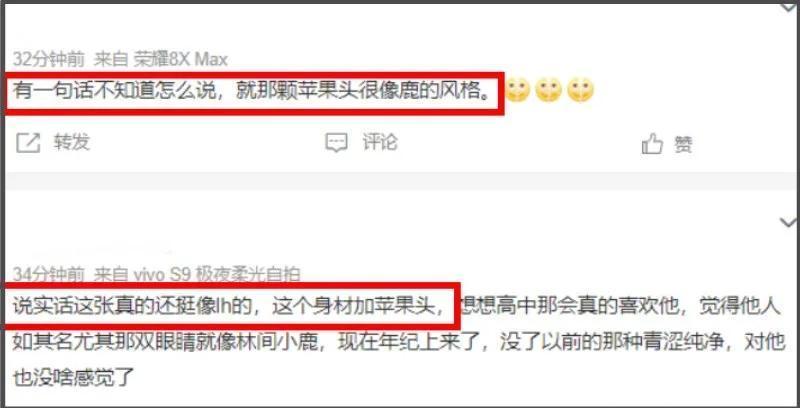
Task: Click the 34分钟前 timestamp
Action: tap(48, 275)
